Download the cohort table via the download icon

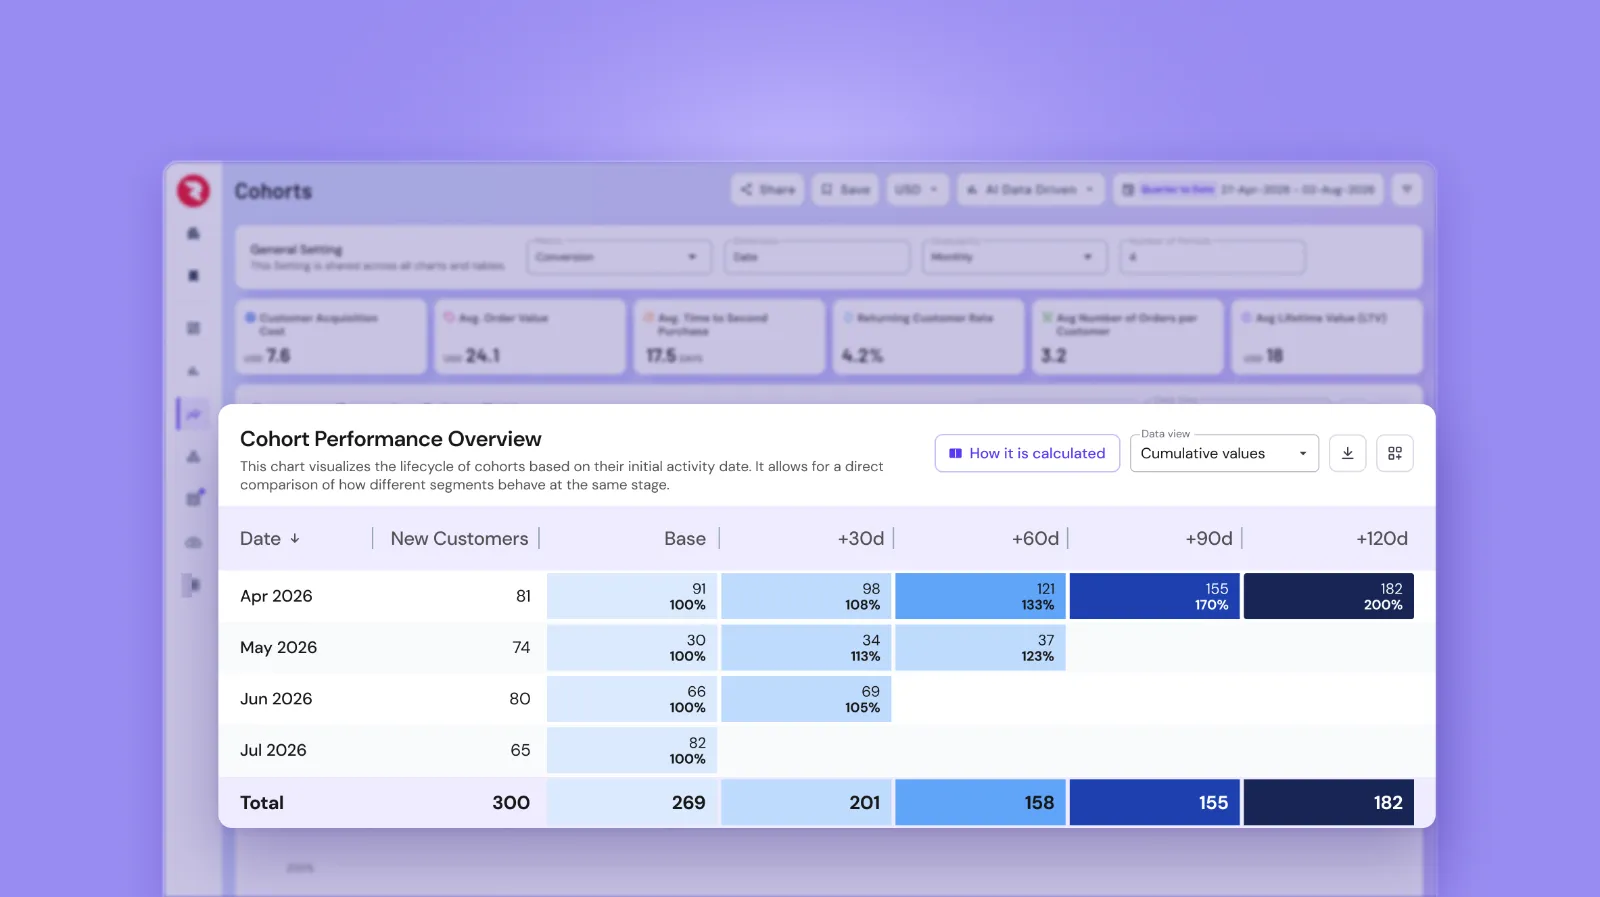(x=1347, y=453)
